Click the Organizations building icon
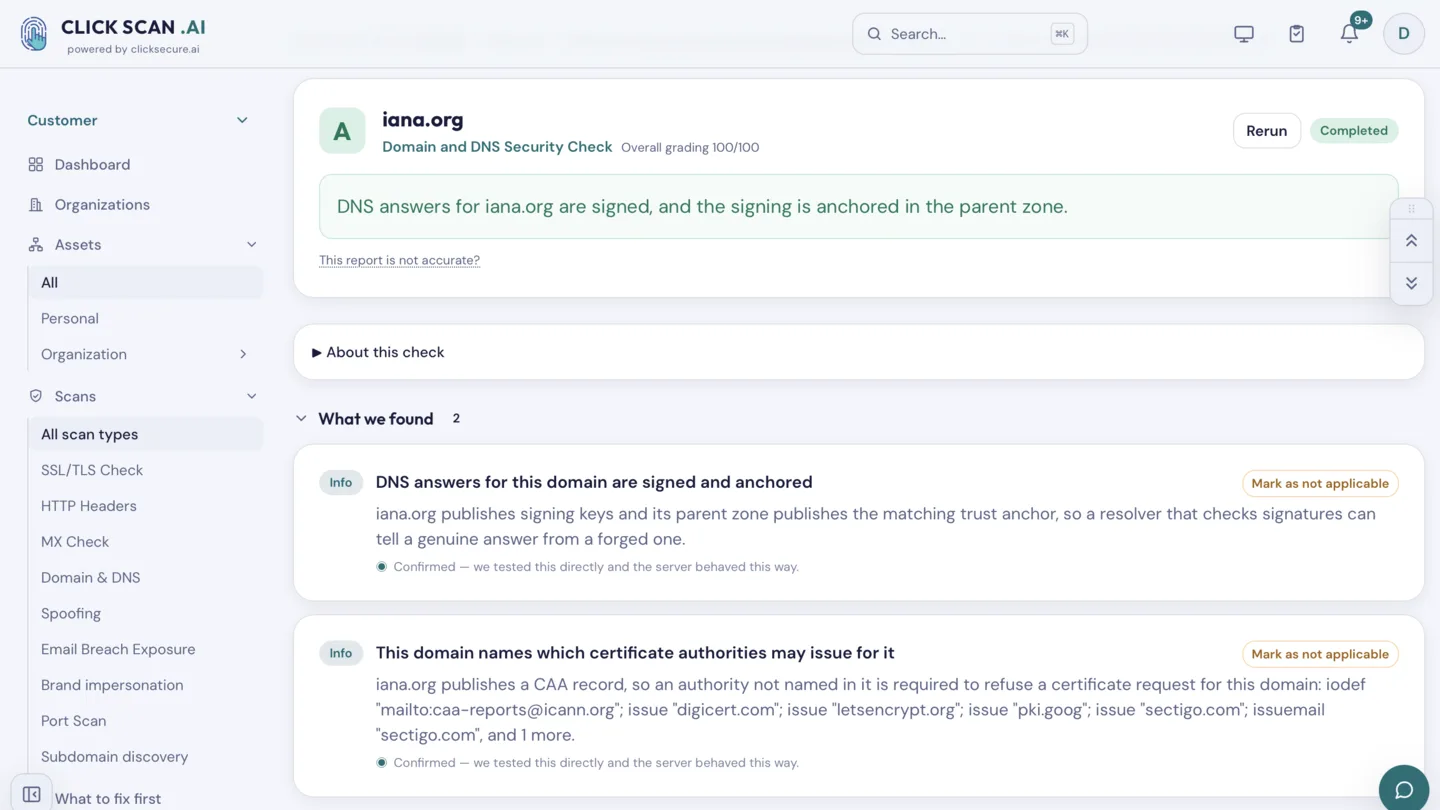 tap(36, 205)
